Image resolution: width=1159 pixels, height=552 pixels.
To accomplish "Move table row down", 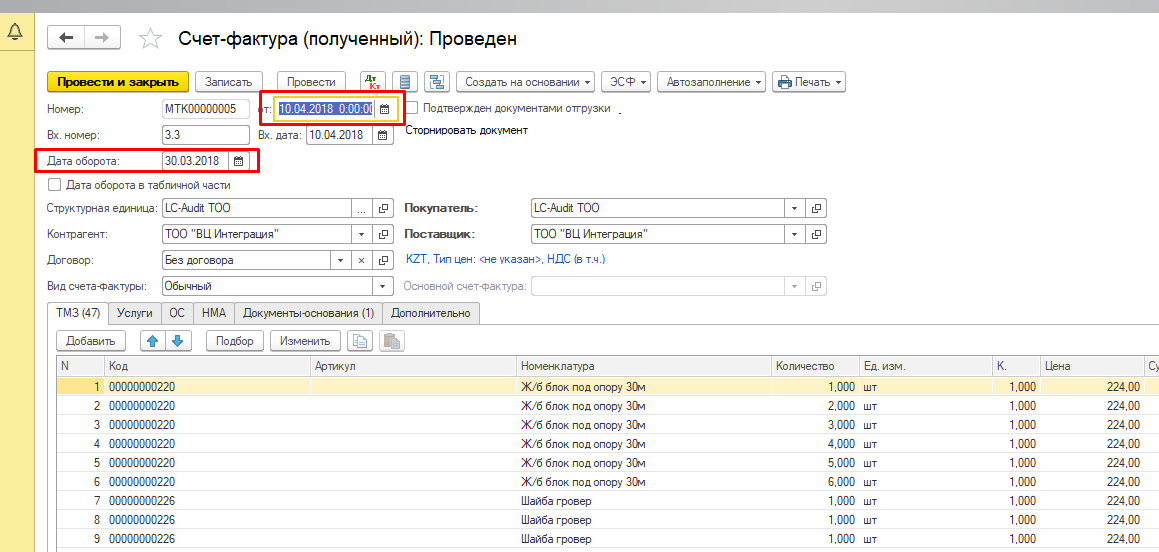I will point(177,341).
